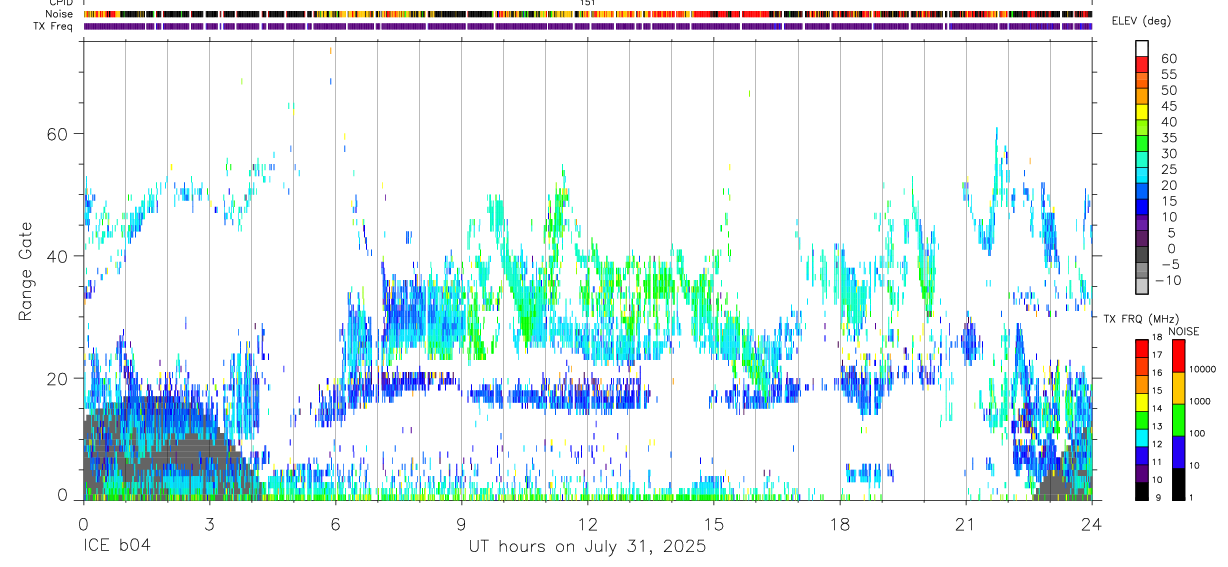The image size is (1228, 567).
Task: Click the 10000 label on the NOISE scale
Action: (x=1203, y=369)
